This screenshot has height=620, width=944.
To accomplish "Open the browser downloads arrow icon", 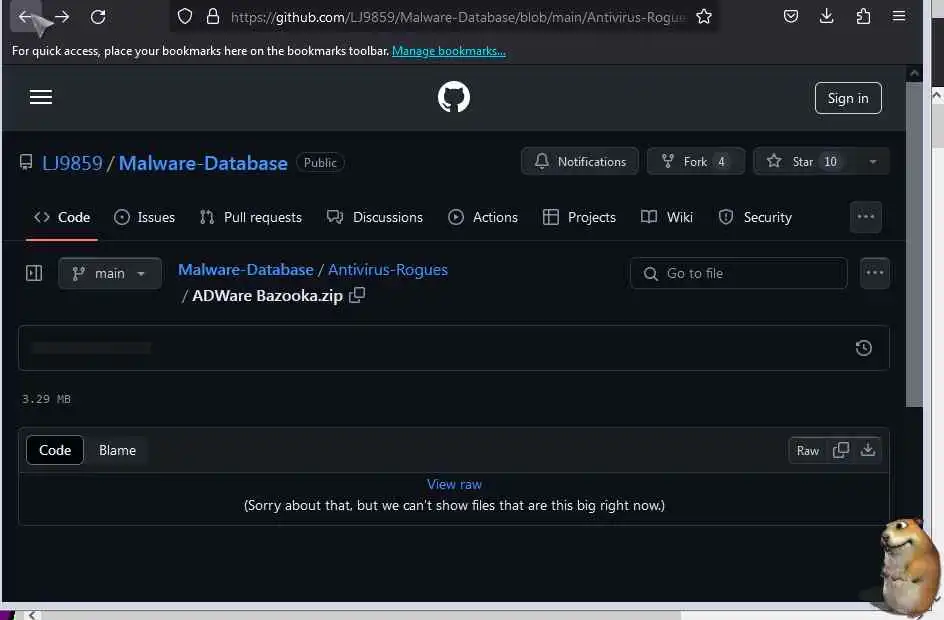I will (x=827, y=16).
